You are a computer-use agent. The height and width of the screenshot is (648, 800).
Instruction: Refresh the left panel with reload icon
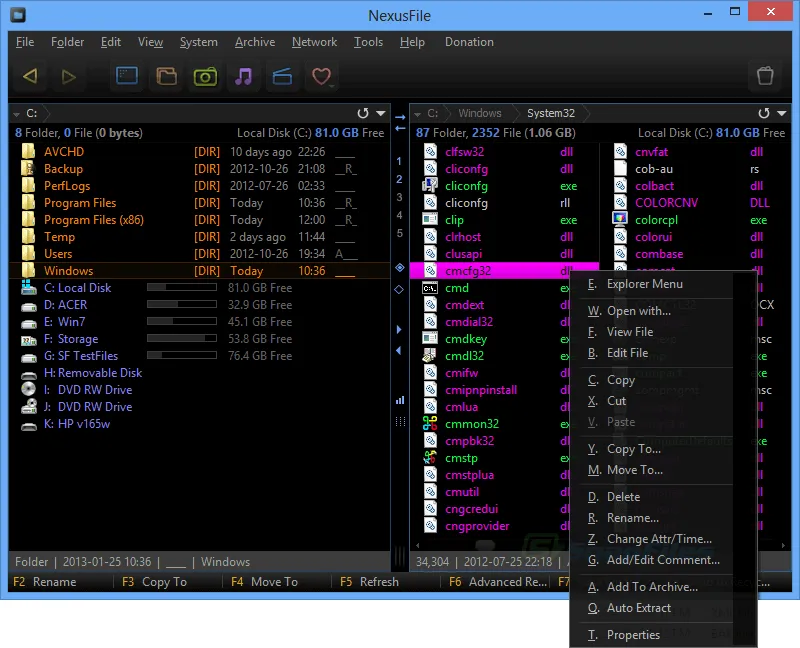[x=363, y=113]
